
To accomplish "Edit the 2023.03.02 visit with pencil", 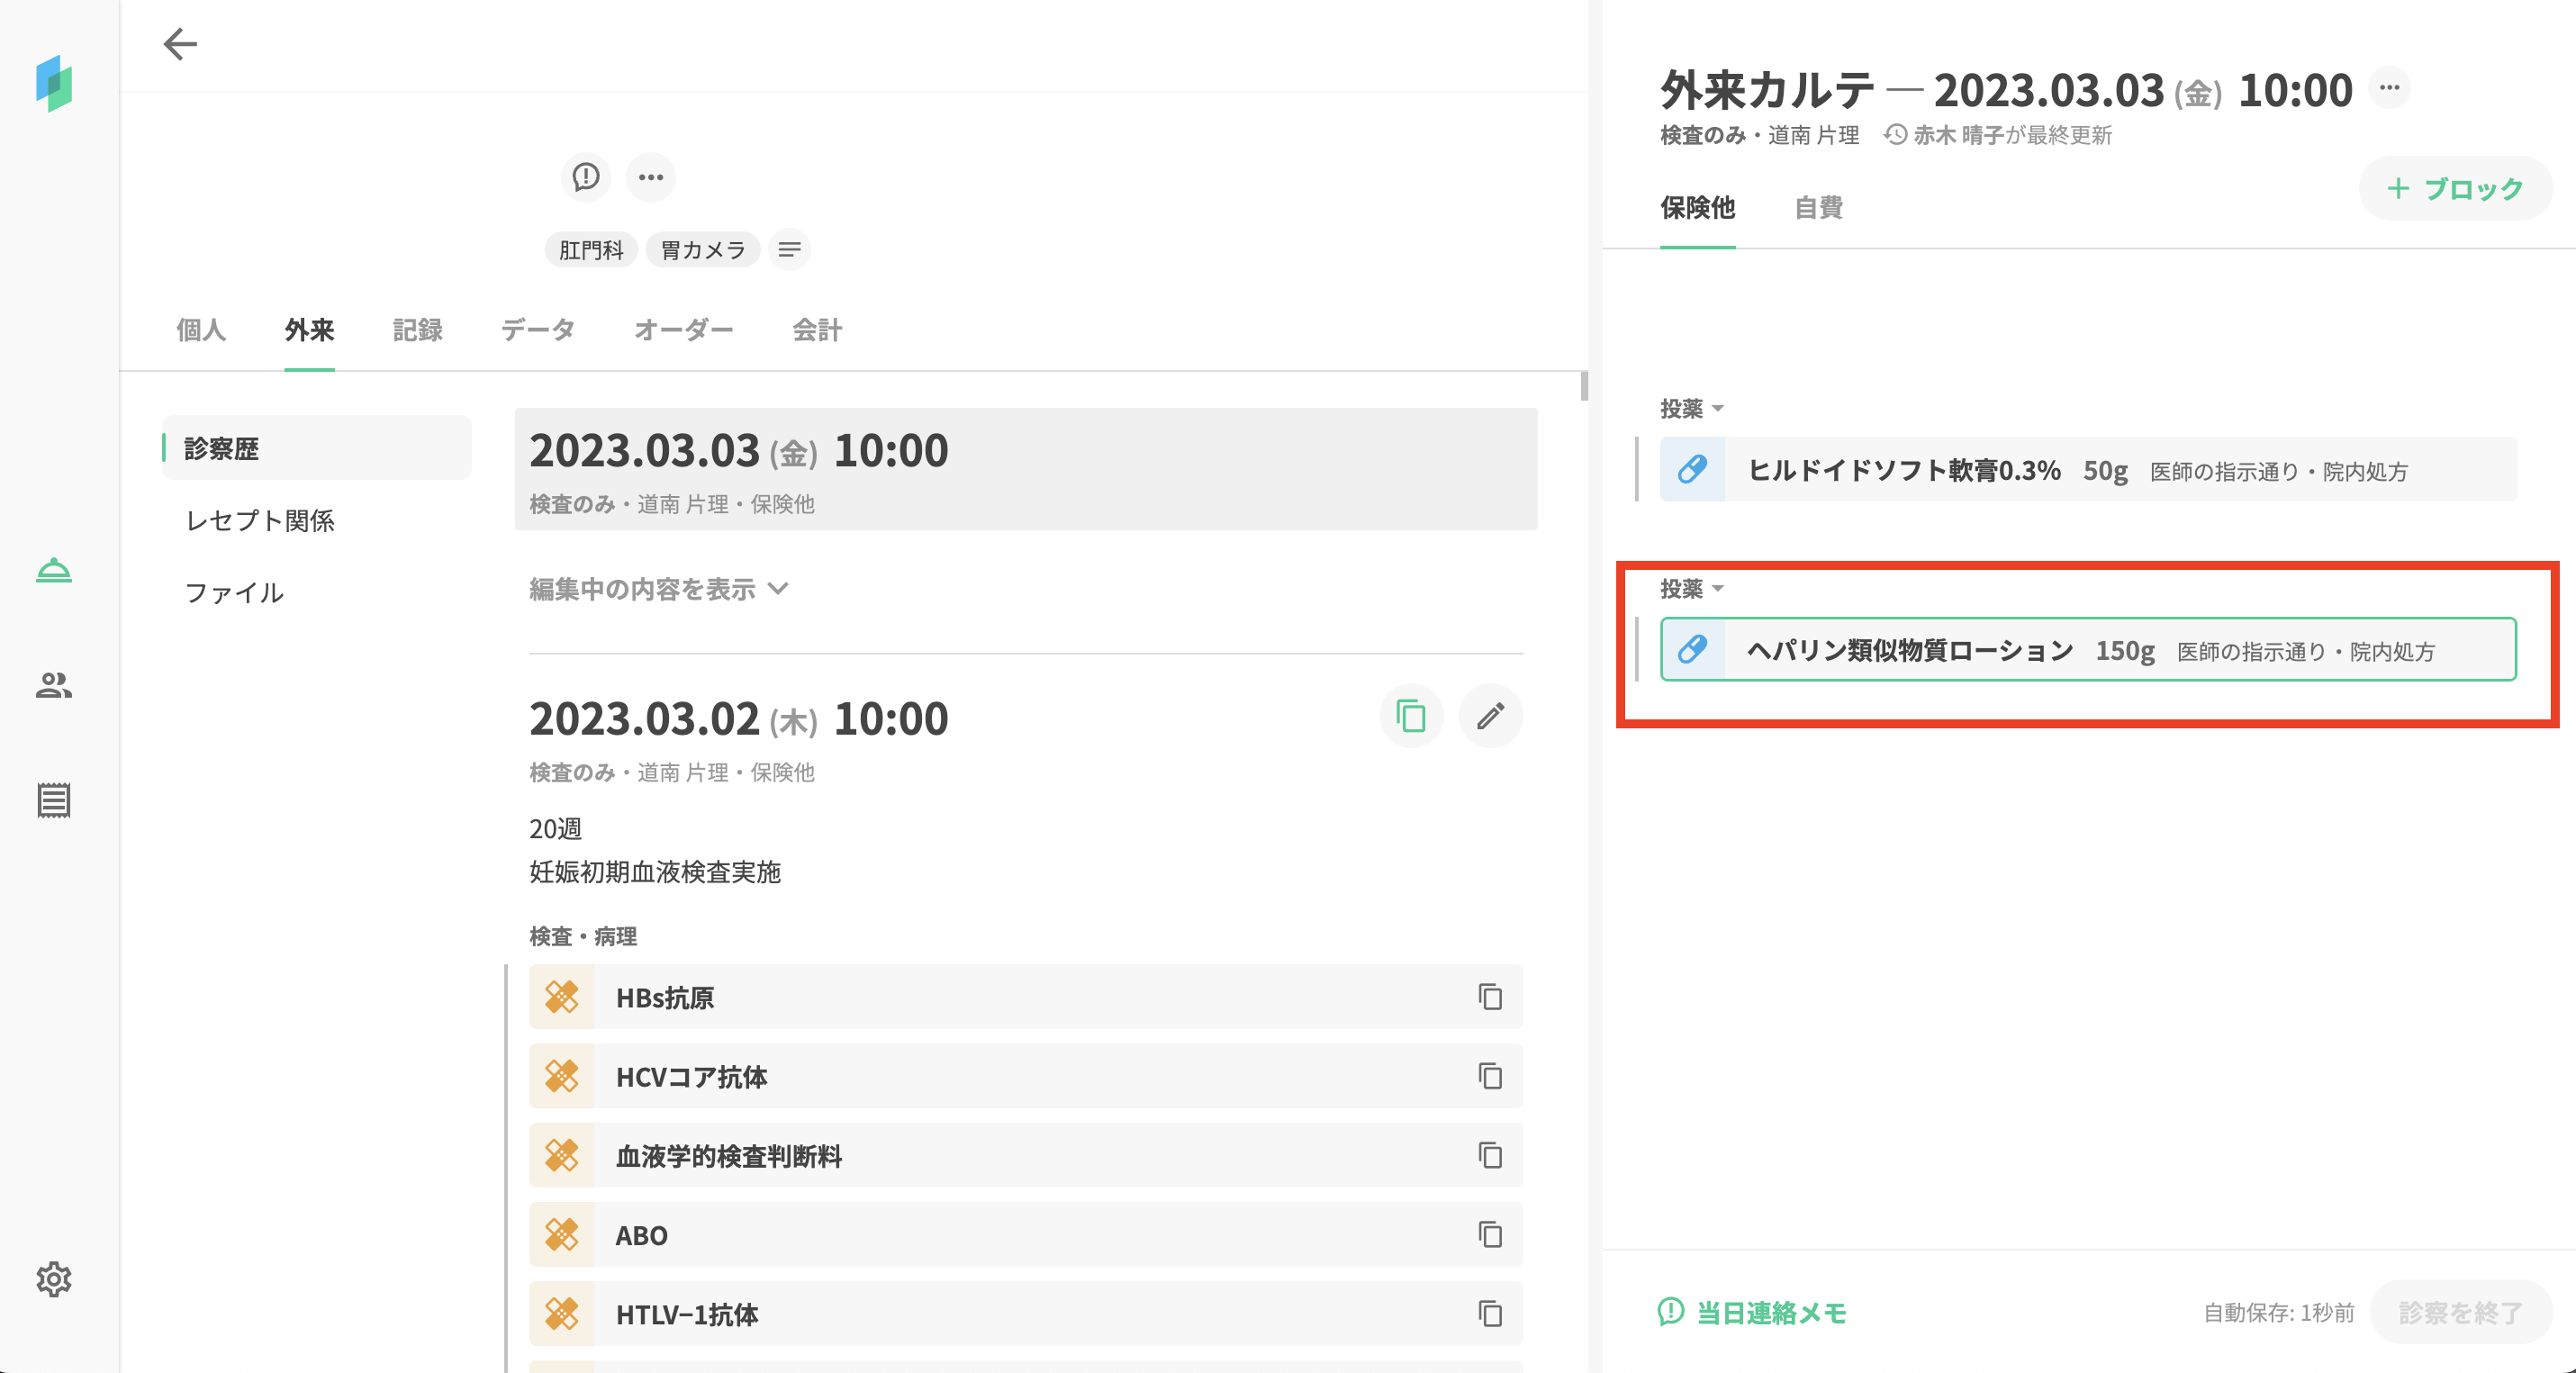I will [1490, 716].
